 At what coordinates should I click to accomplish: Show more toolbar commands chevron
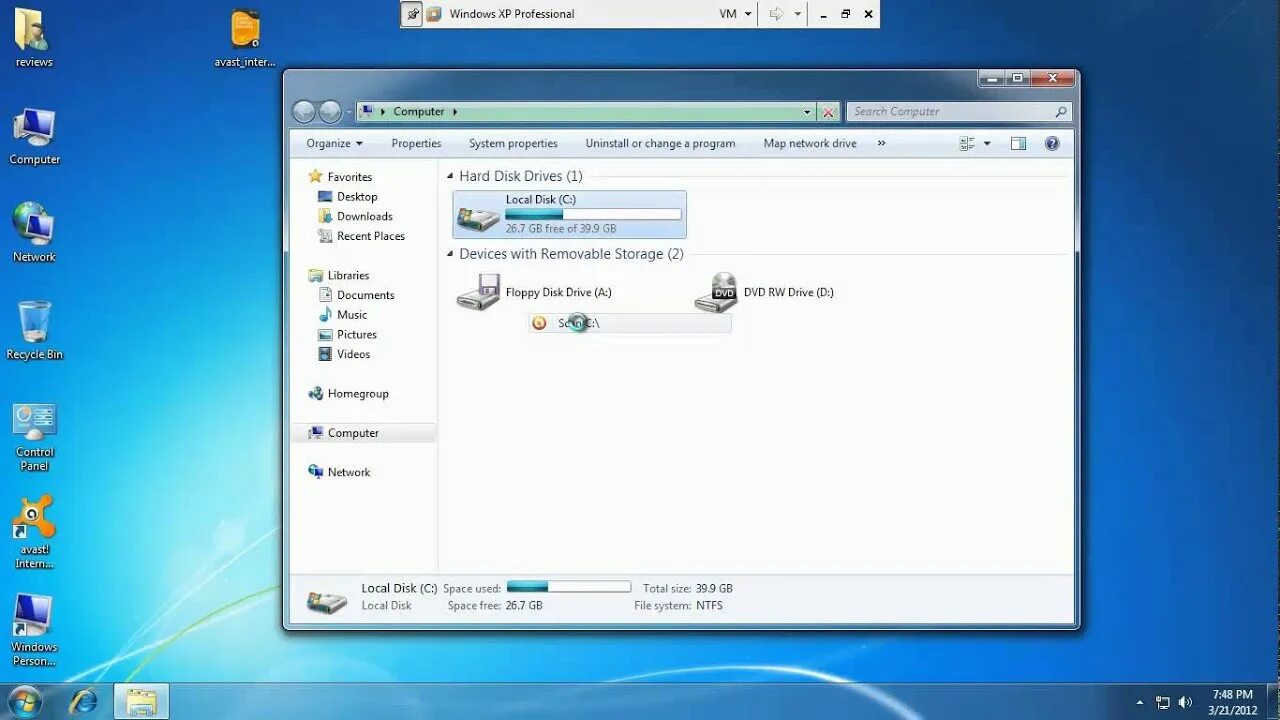pyautogui.click(x=881, y=143)
